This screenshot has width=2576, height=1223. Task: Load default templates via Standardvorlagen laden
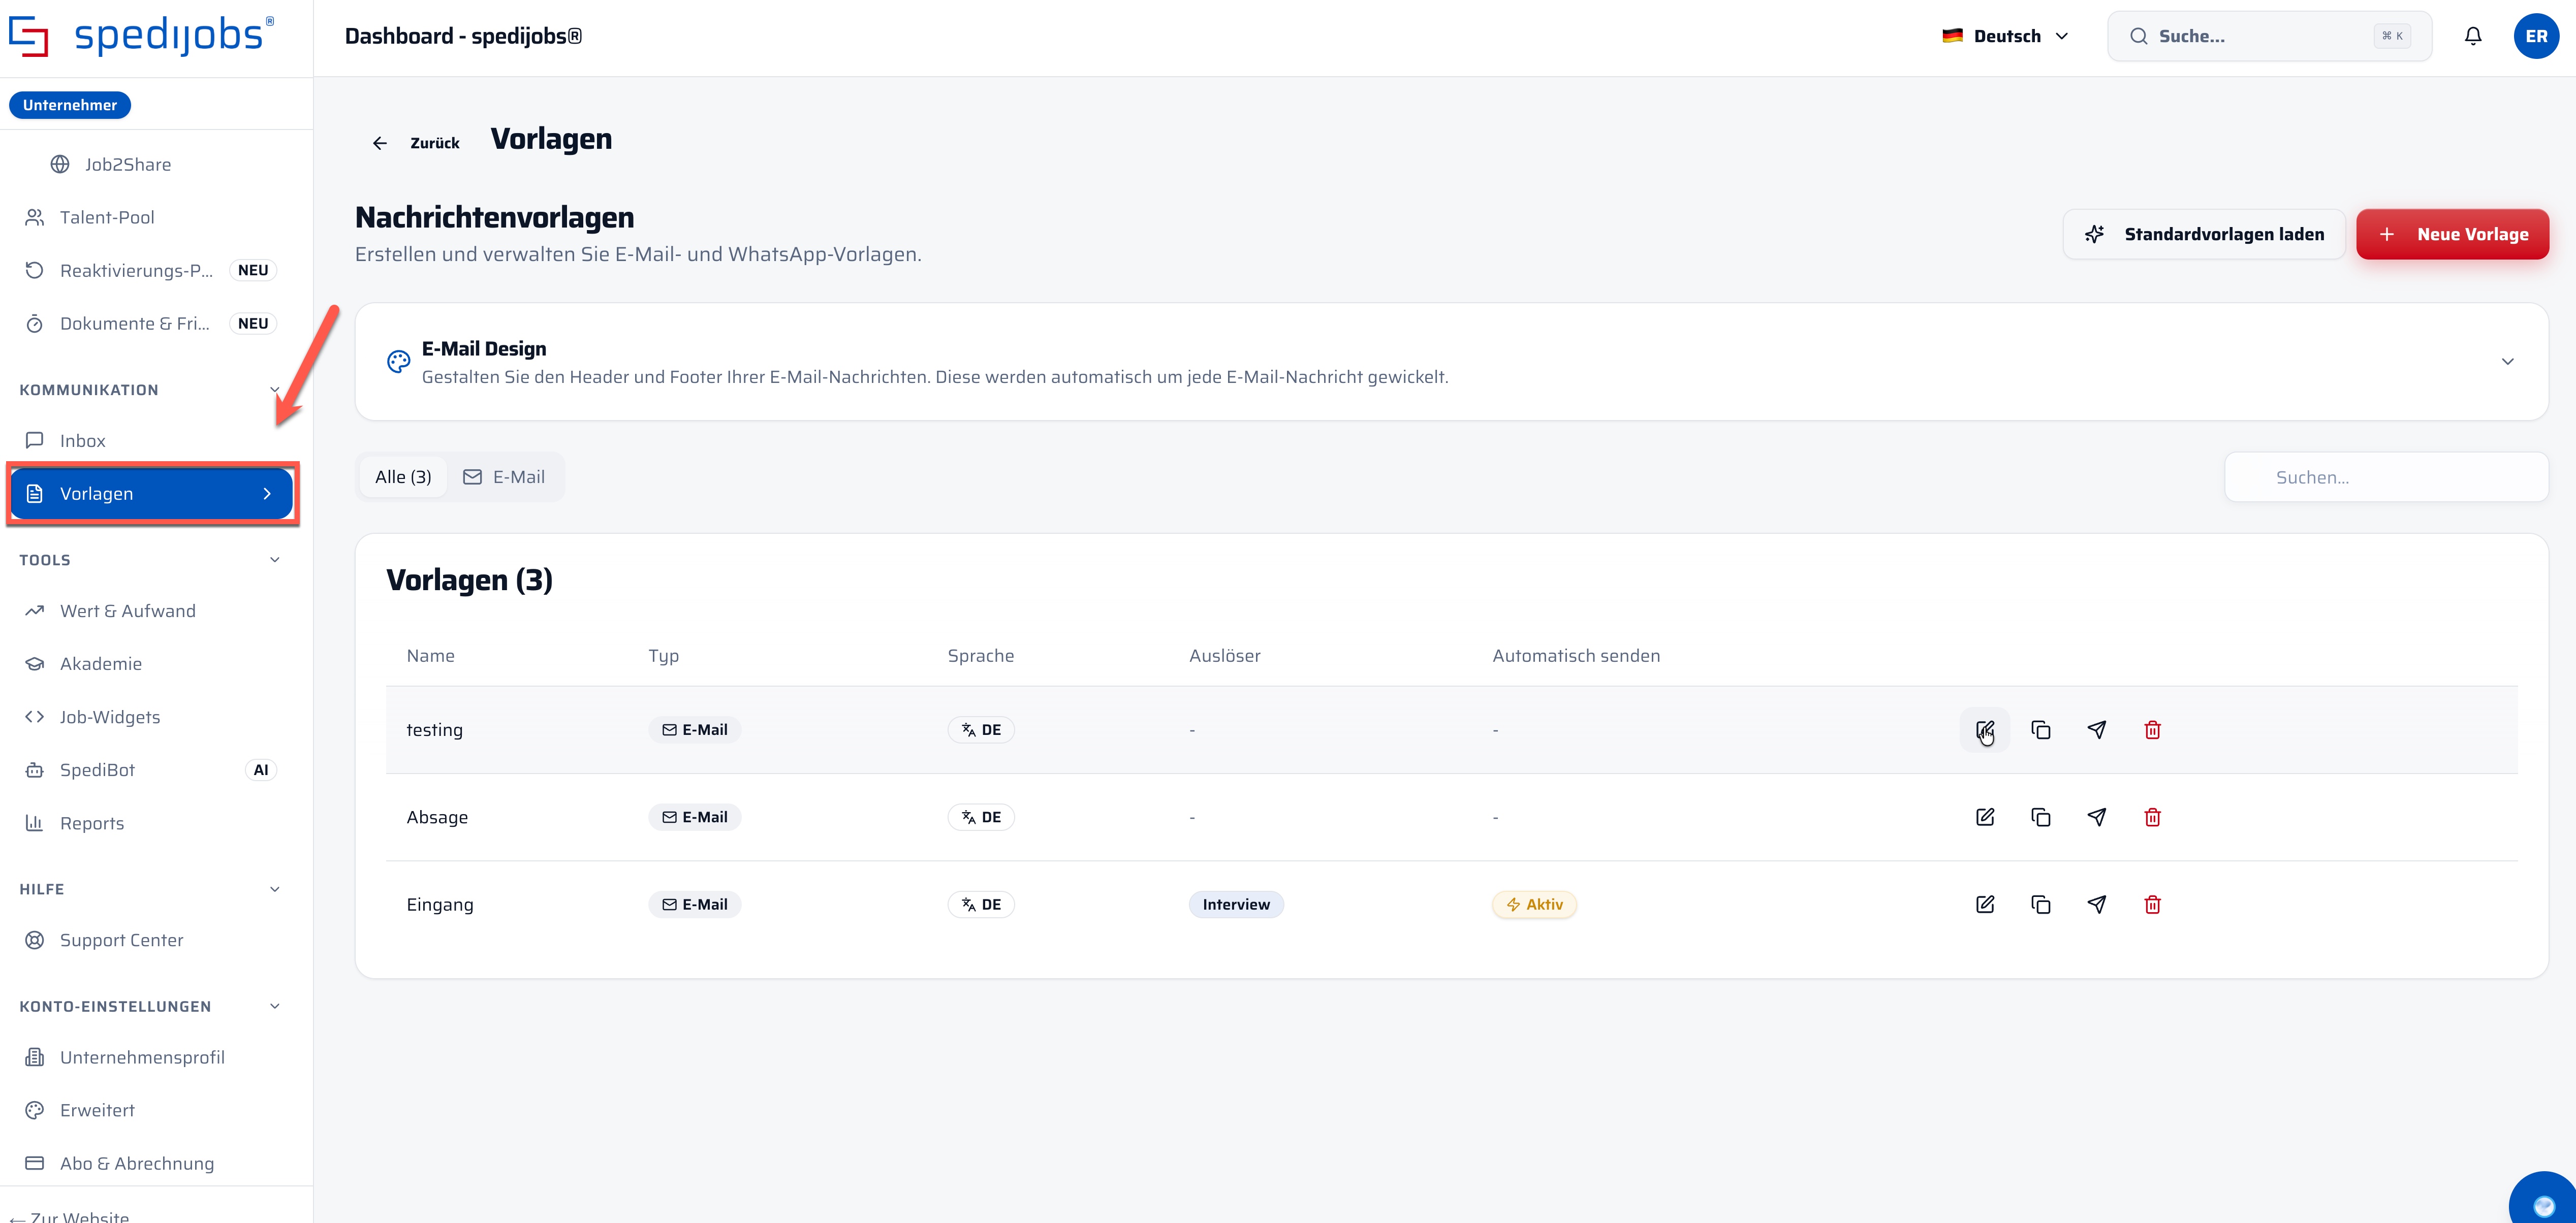click(x=2204, y=234)
